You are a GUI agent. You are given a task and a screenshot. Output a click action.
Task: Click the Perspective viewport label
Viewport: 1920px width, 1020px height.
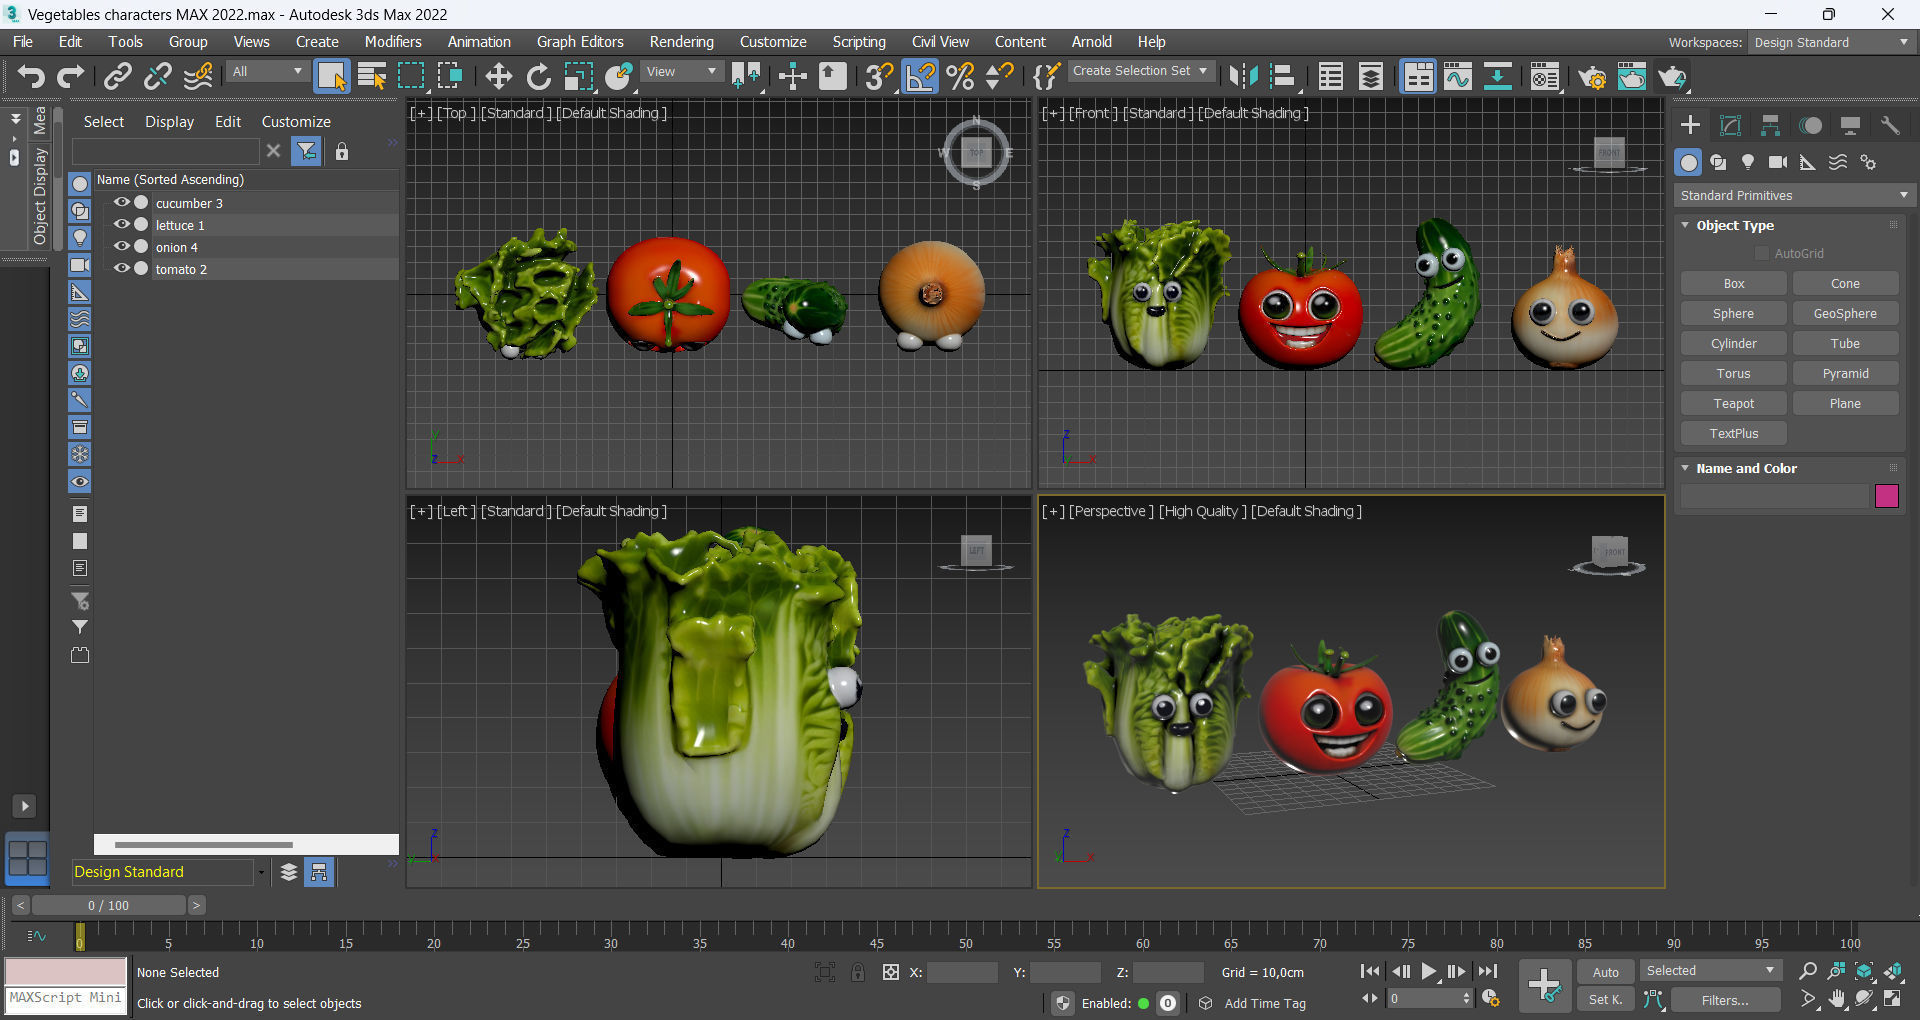[1111, 511]
